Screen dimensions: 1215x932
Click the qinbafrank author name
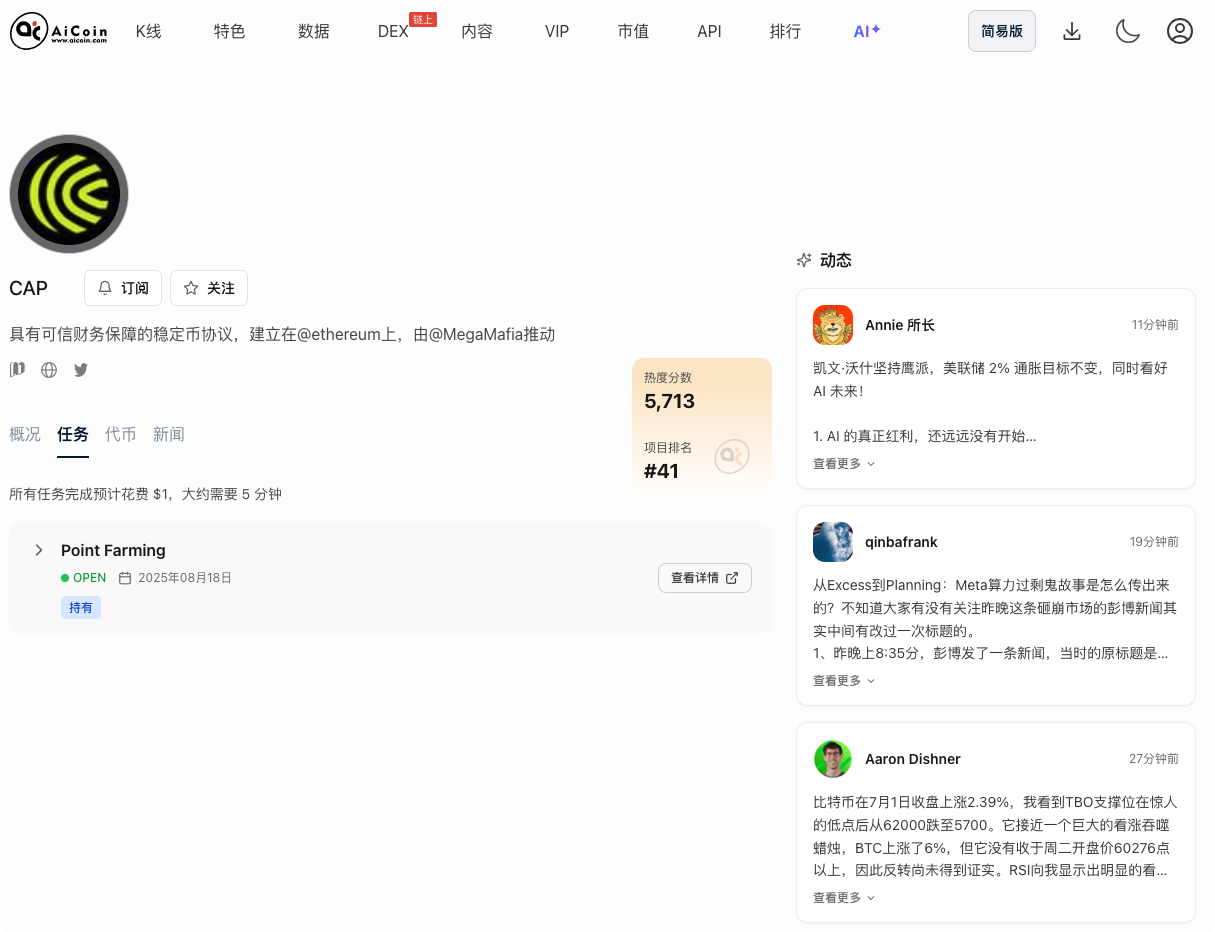(901, 542)
